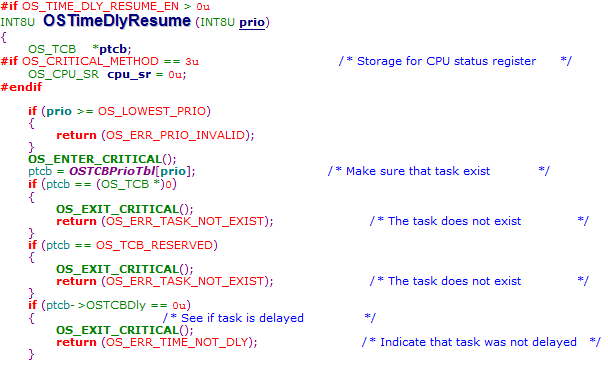Click the 'See if task is delayed' comment
This screenshot has width=608, height=366.
(x=269, y=318)
